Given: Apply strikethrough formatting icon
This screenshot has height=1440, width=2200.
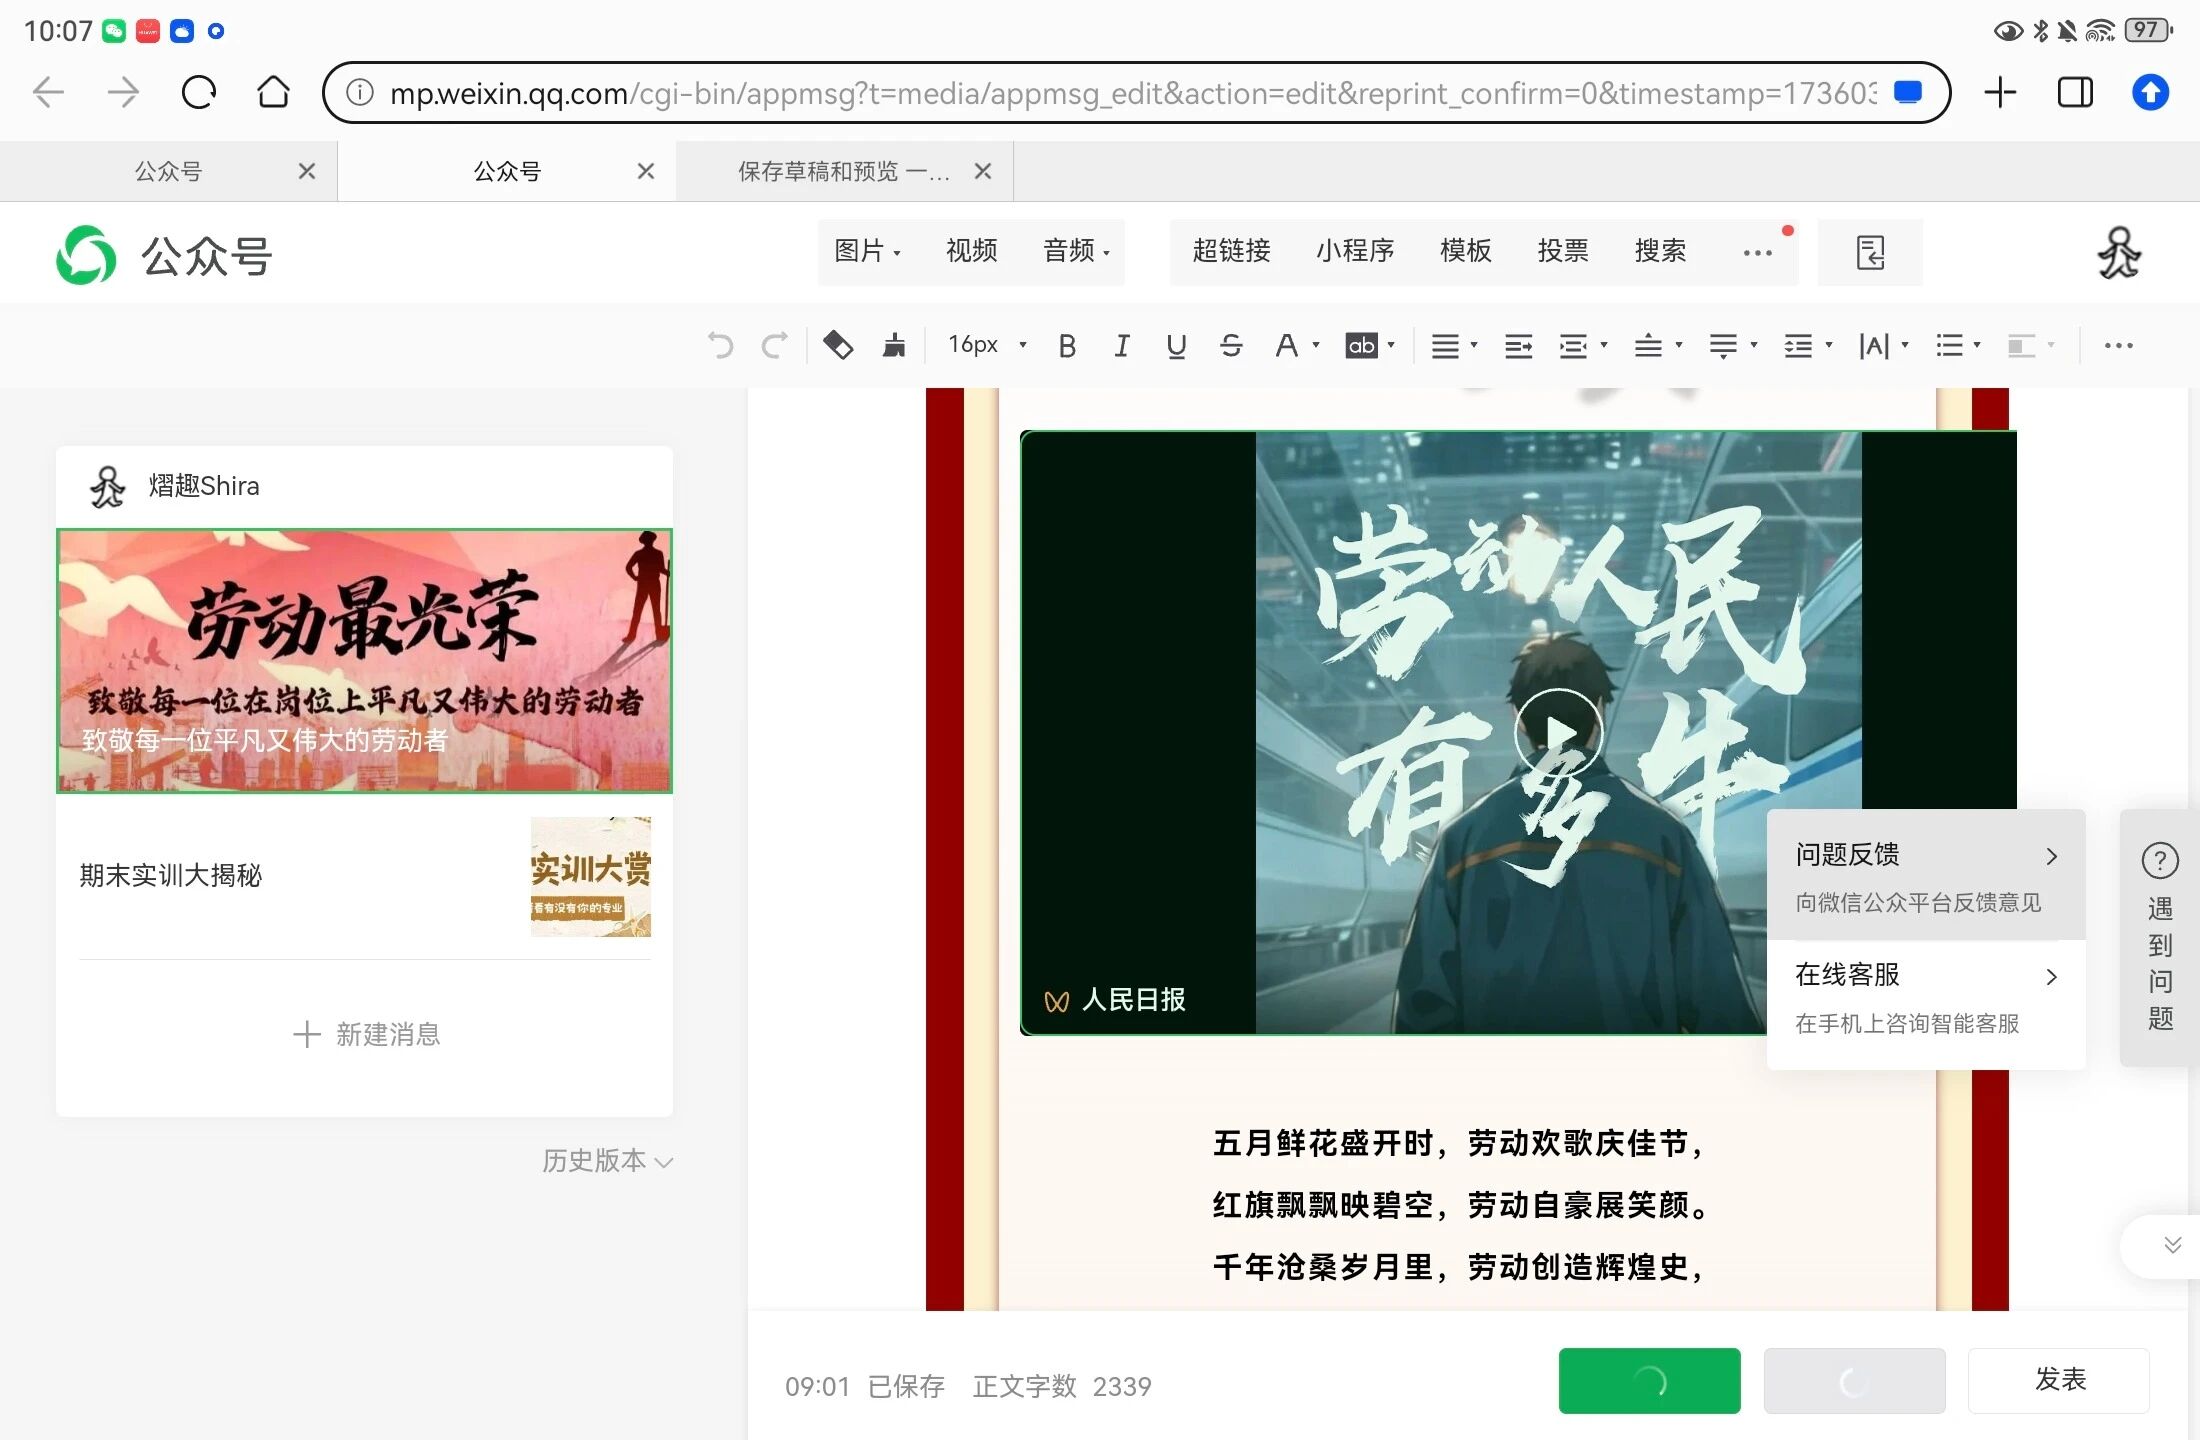Looking at the screenshot, I should (x=1231, y=346).
